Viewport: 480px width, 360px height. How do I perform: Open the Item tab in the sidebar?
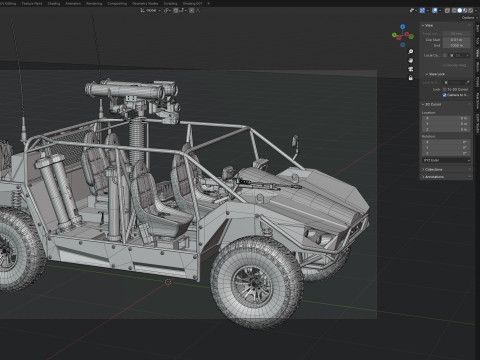tap(477, 28)
